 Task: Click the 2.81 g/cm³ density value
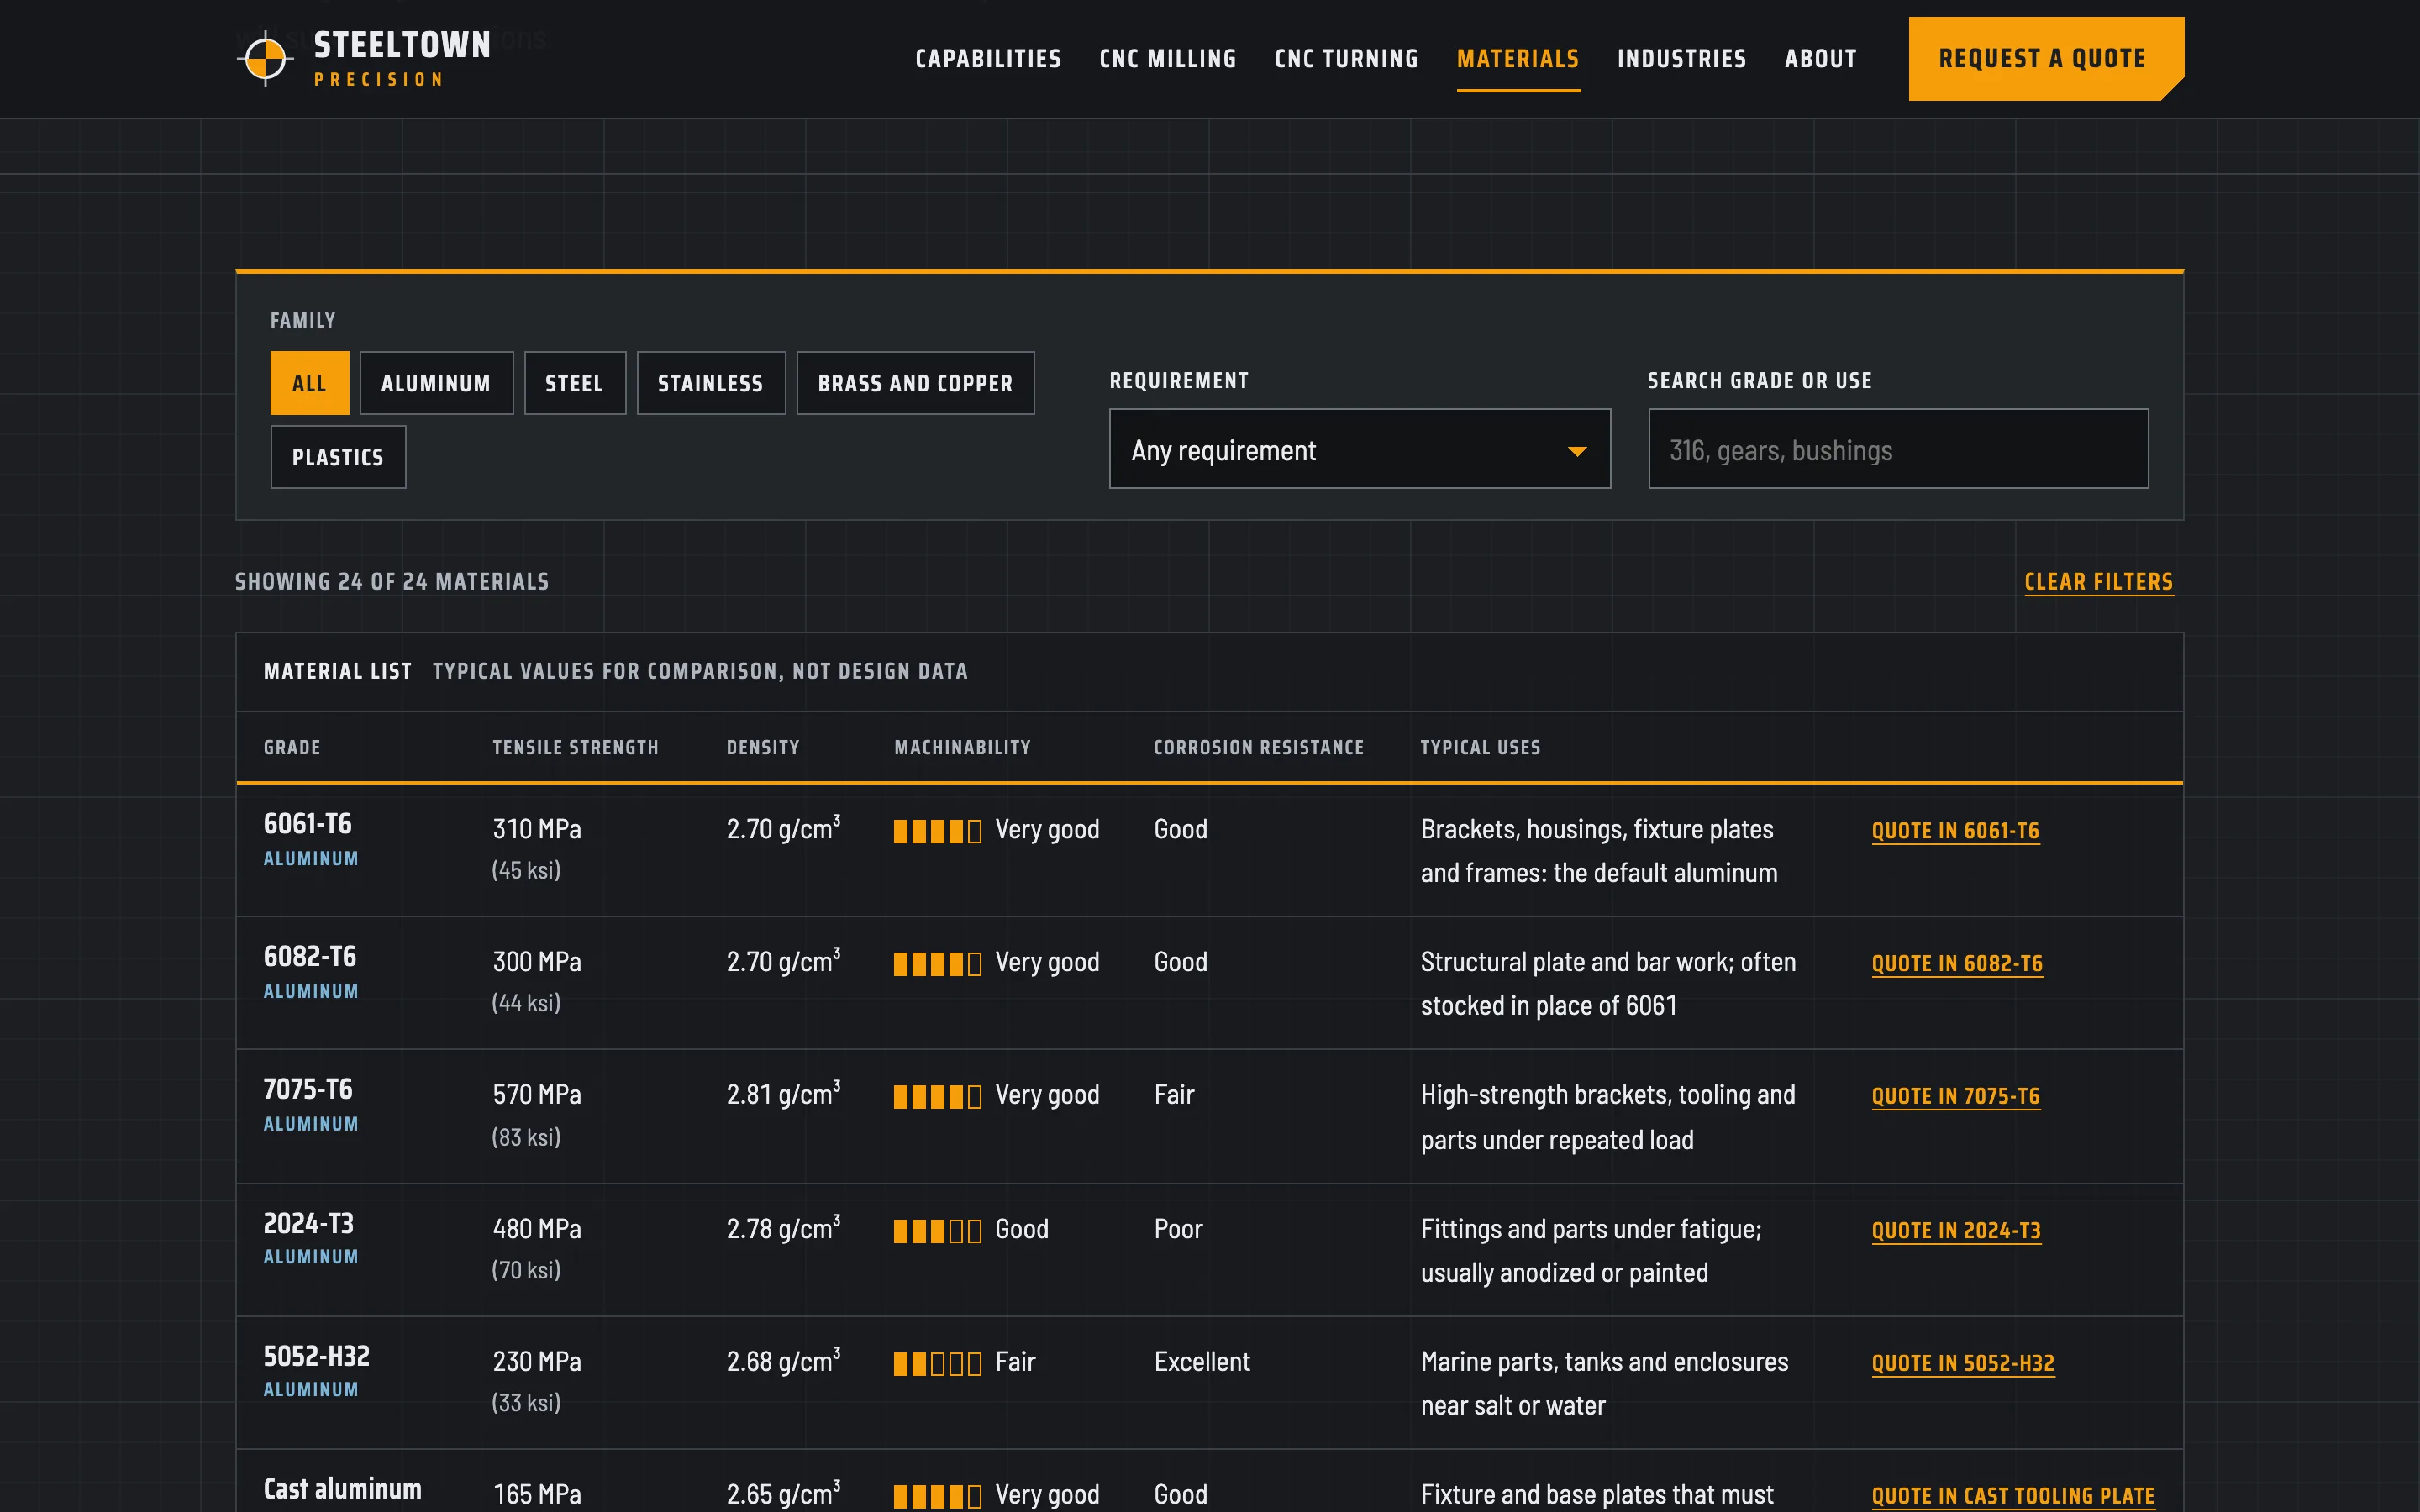(x=783, y=1094)
